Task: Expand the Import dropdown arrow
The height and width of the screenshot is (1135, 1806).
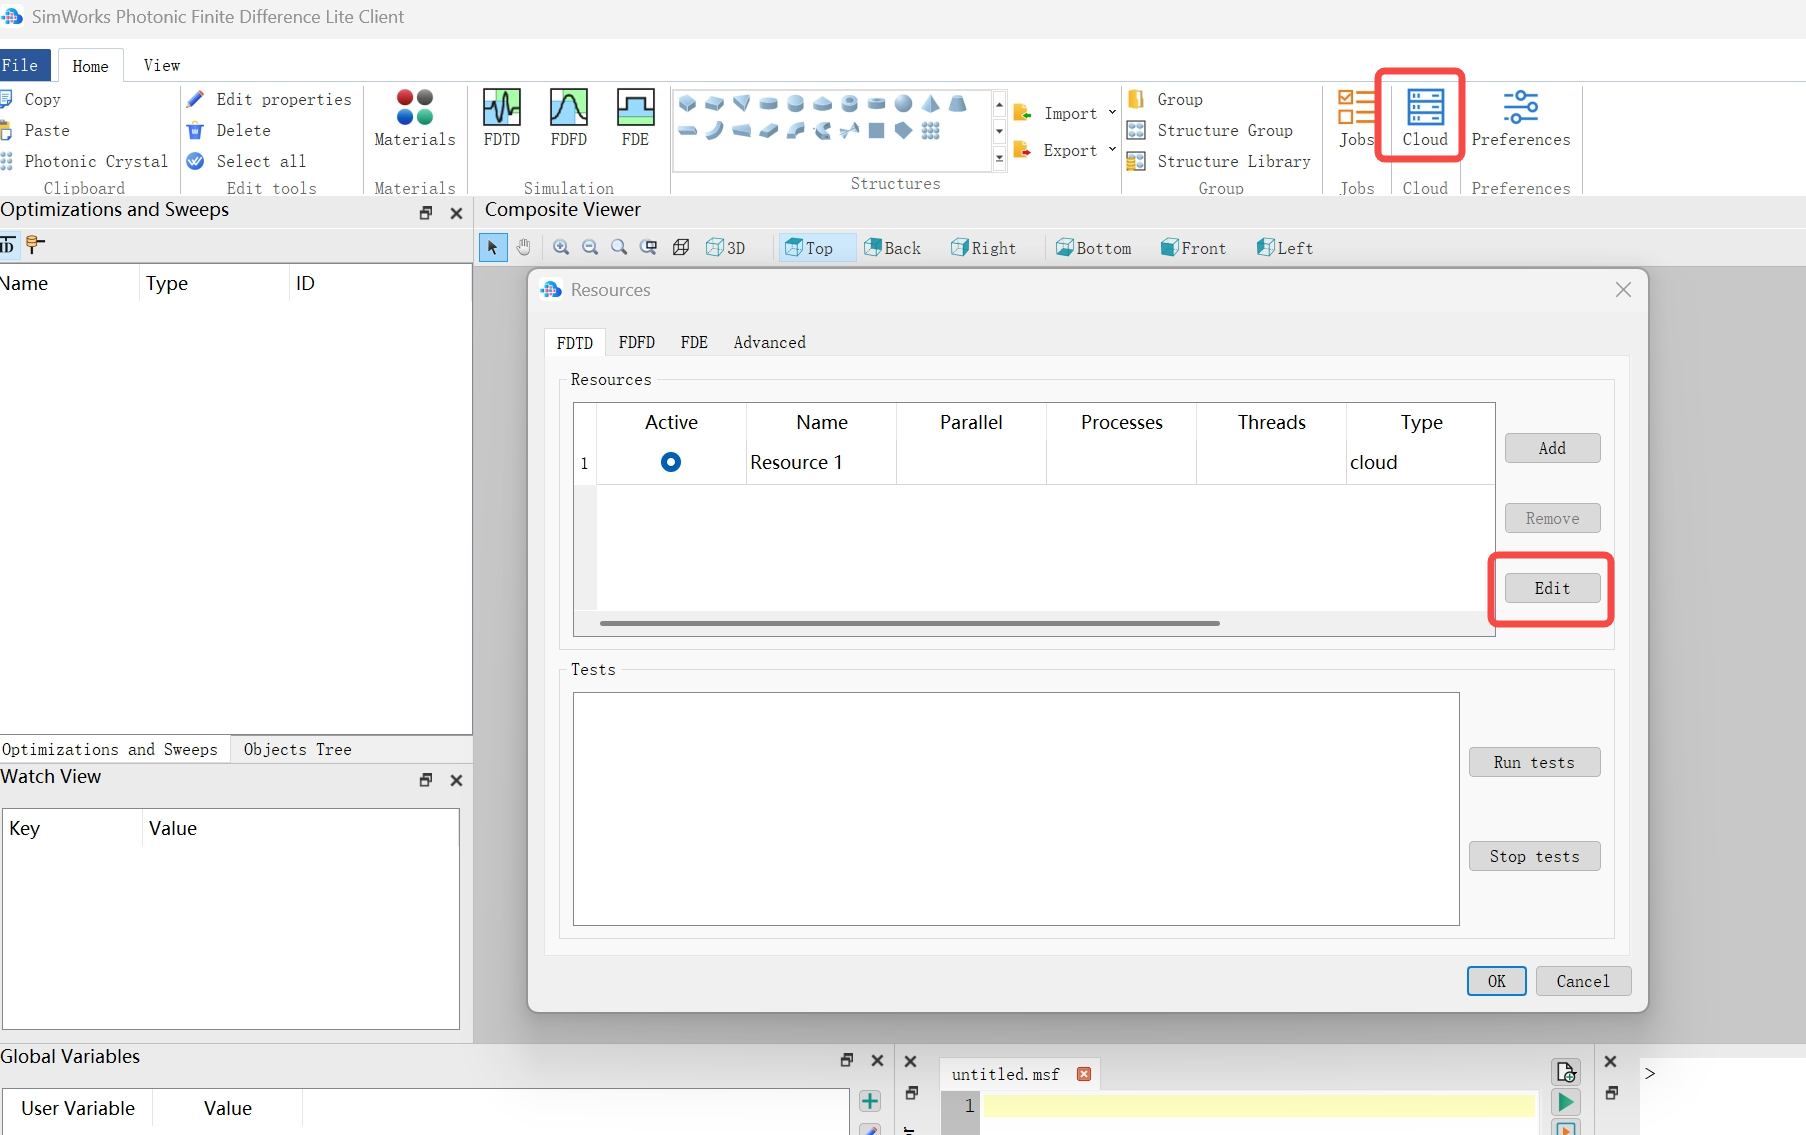Action: point(1112,113)
